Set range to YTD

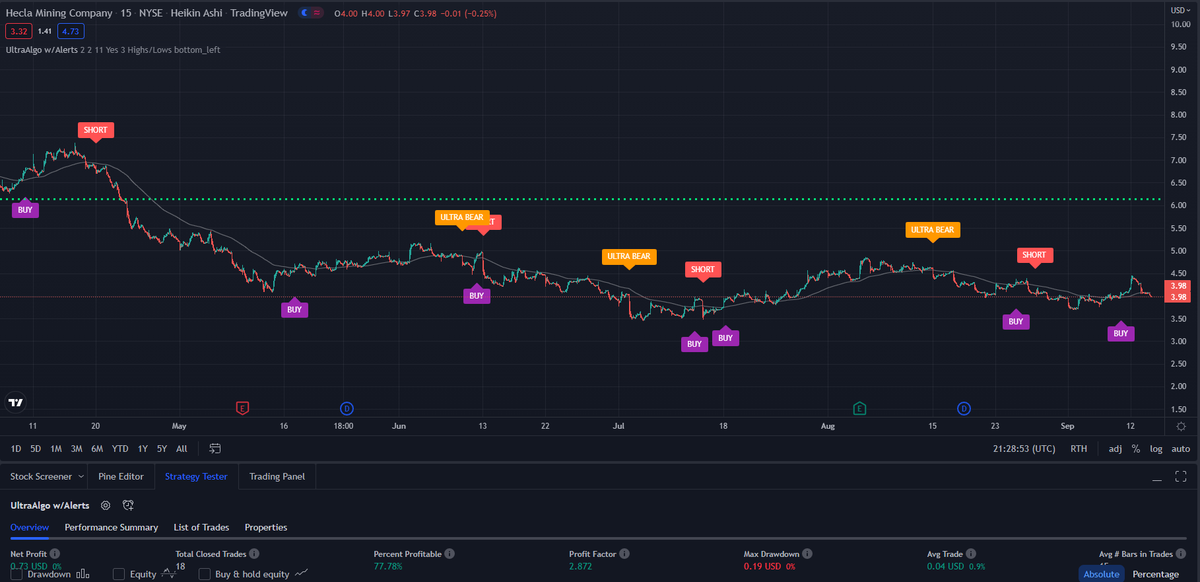pyautogui.click(x=120, y=449)
